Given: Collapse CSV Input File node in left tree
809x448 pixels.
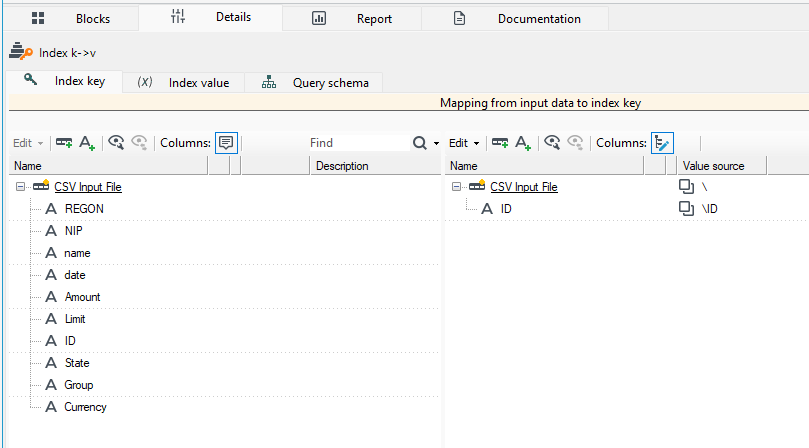Looking at the screenshot, I should [20, 187].
